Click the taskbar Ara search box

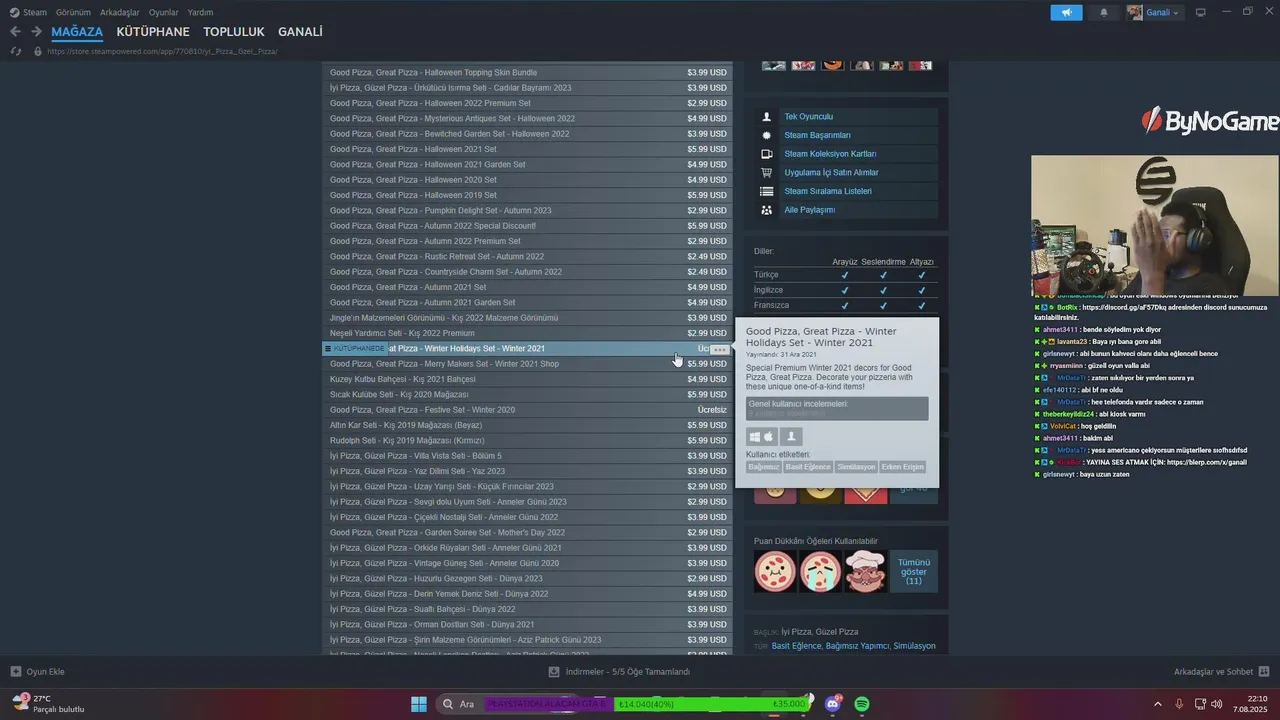point(463,704)
